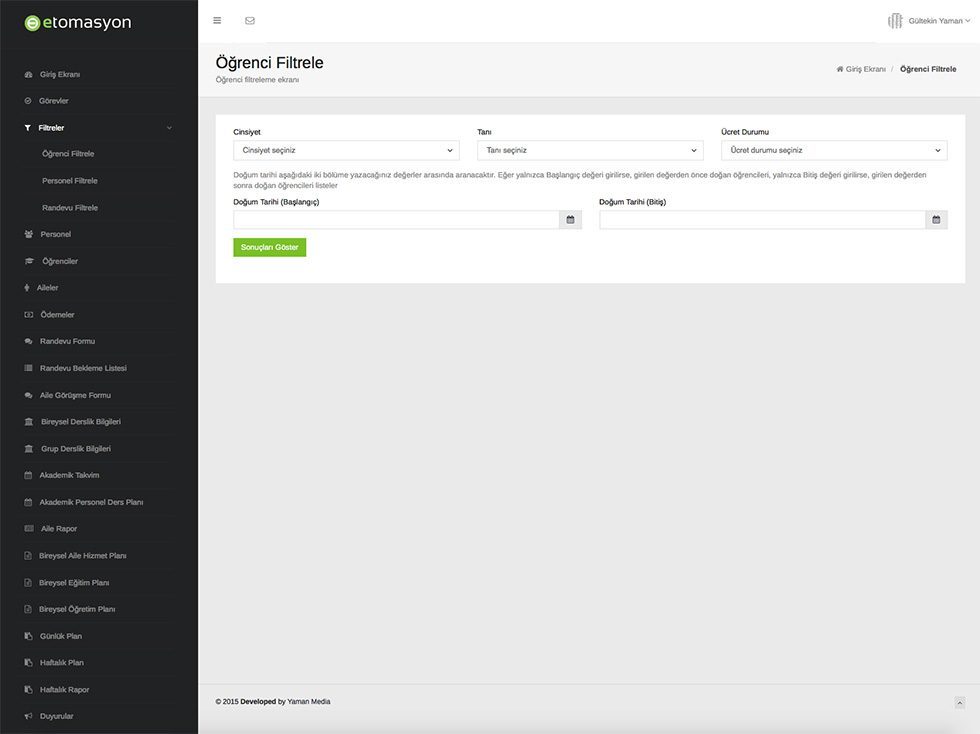The width and height of the screenshot is (980, 734).
Task: Click the Sonuçları Göster button
Action: pos(269,247)
